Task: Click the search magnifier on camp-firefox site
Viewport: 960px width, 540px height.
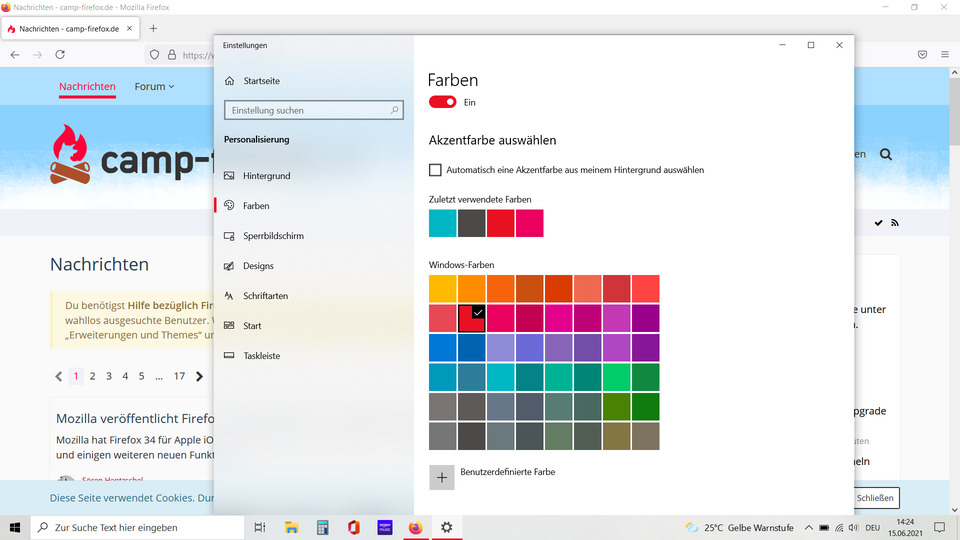Action: [886, 154]
